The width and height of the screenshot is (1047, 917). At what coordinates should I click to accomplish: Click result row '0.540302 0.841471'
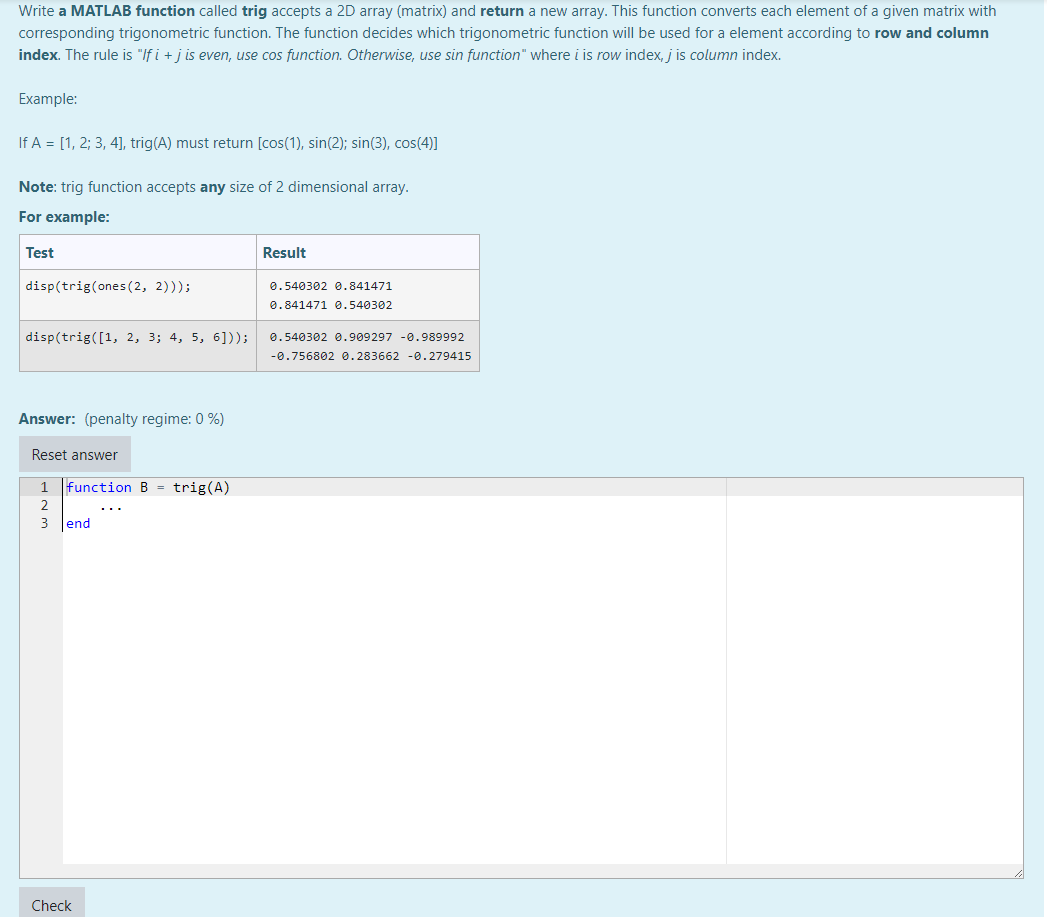pos(331,286)
